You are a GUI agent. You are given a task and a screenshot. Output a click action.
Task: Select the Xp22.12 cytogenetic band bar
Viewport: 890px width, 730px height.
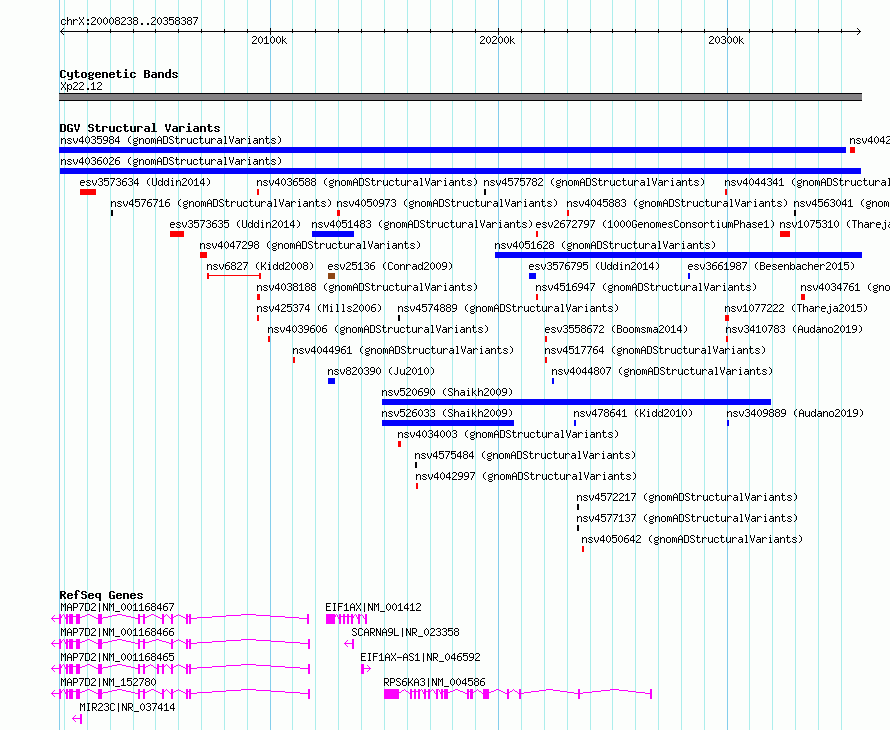460,97
